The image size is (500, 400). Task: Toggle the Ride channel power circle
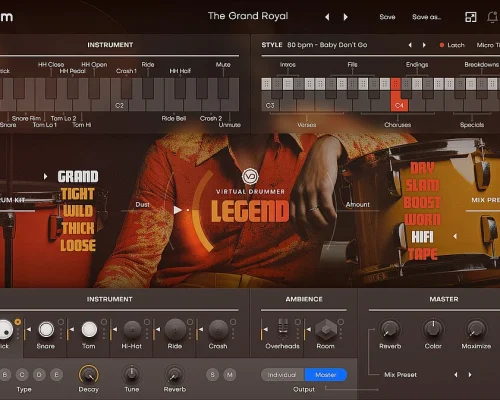[x=190, y=322]
